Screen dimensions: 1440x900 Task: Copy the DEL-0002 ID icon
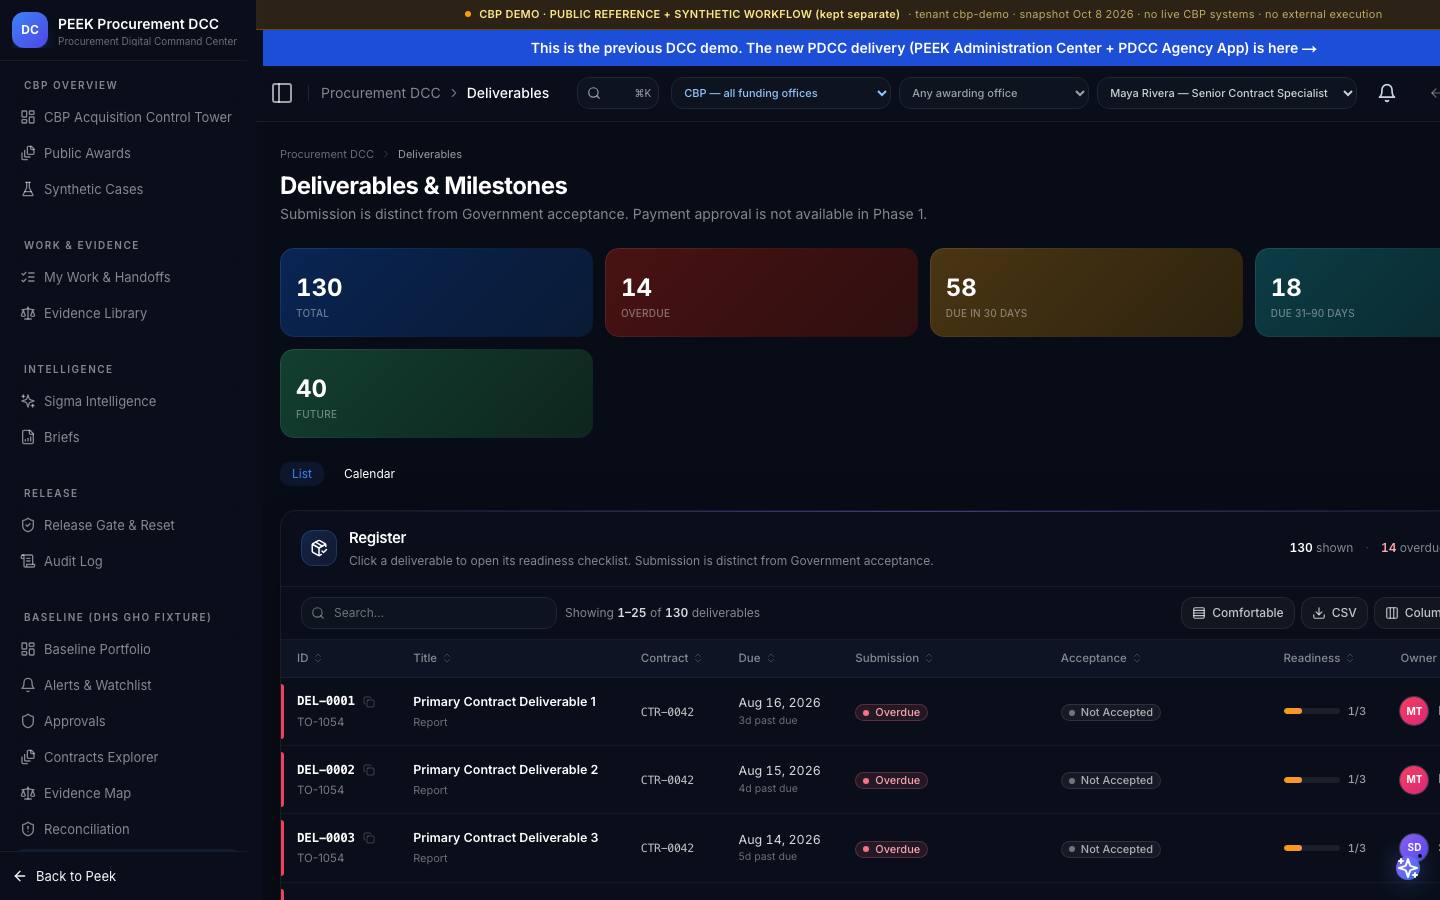click(x=369, y=770)
